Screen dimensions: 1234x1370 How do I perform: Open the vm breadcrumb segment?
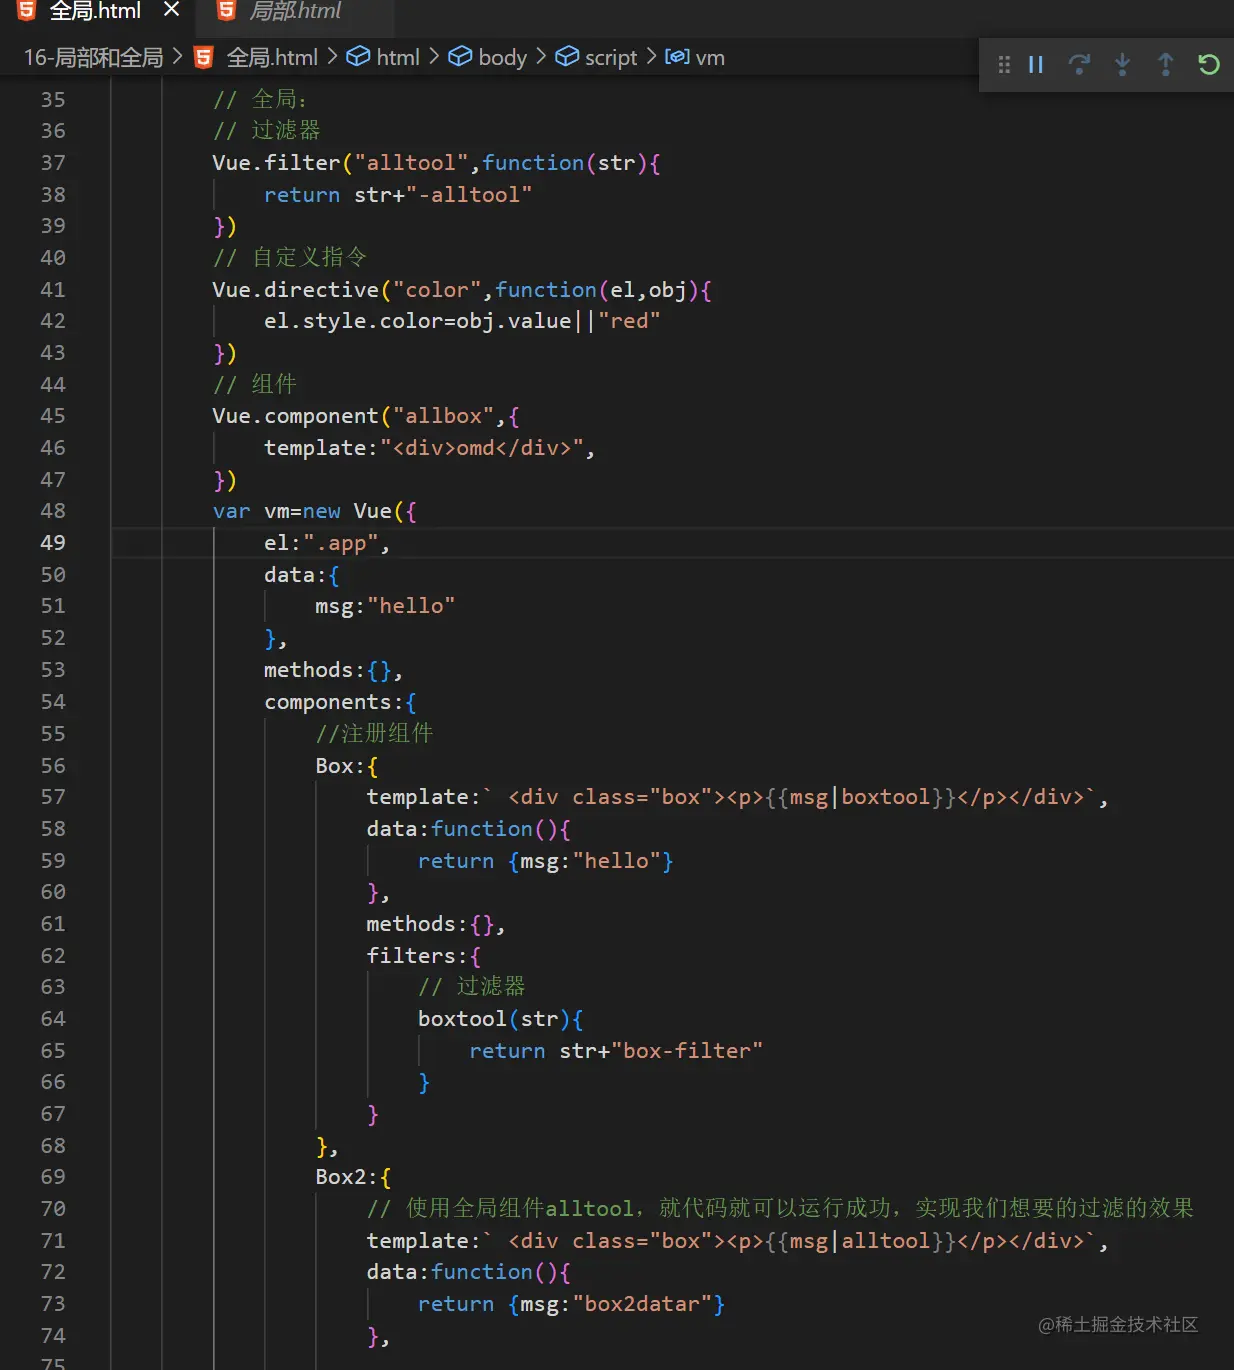710,58
